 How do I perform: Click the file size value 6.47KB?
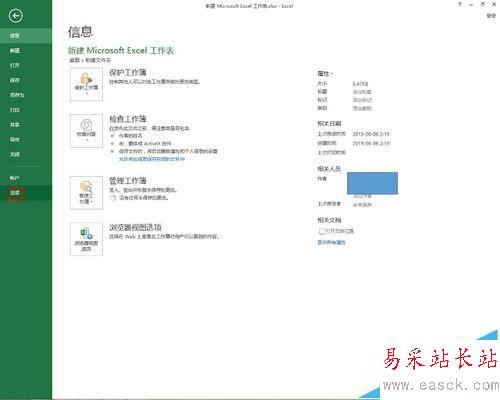[x=360, y=84]
